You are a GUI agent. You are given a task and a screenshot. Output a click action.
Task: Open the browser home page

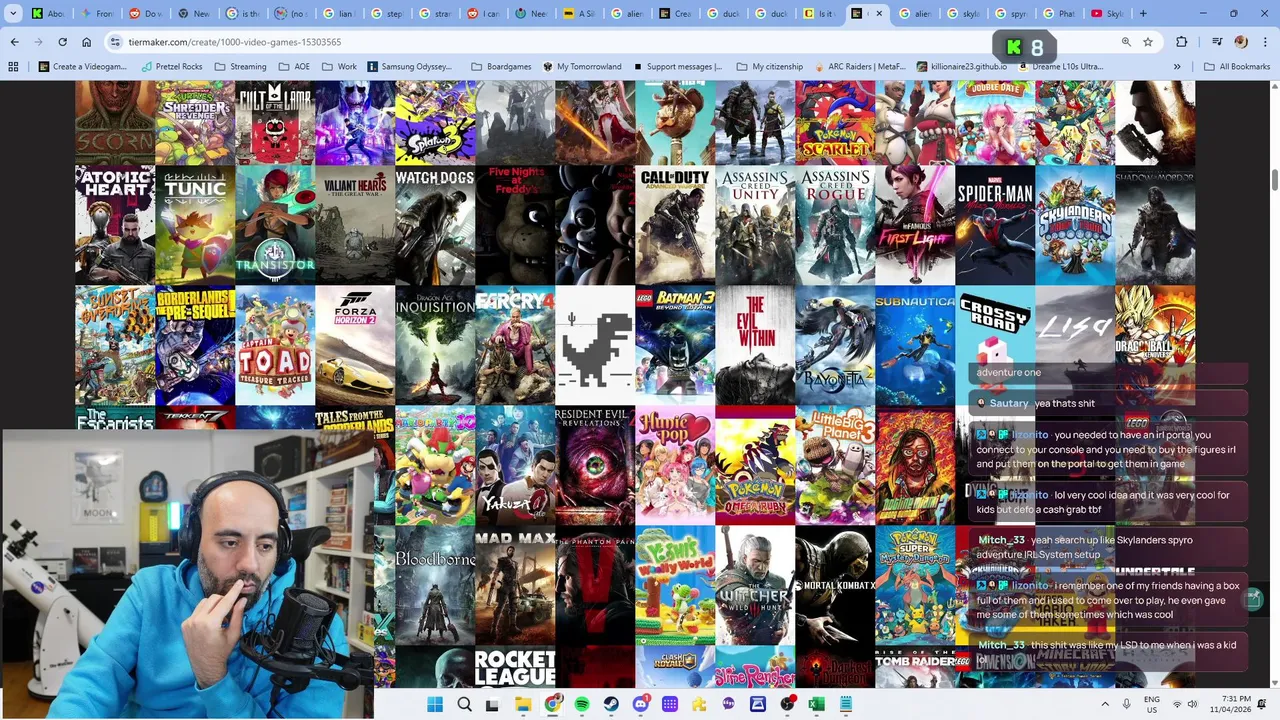pyautogui.click(x=86, y=42)
